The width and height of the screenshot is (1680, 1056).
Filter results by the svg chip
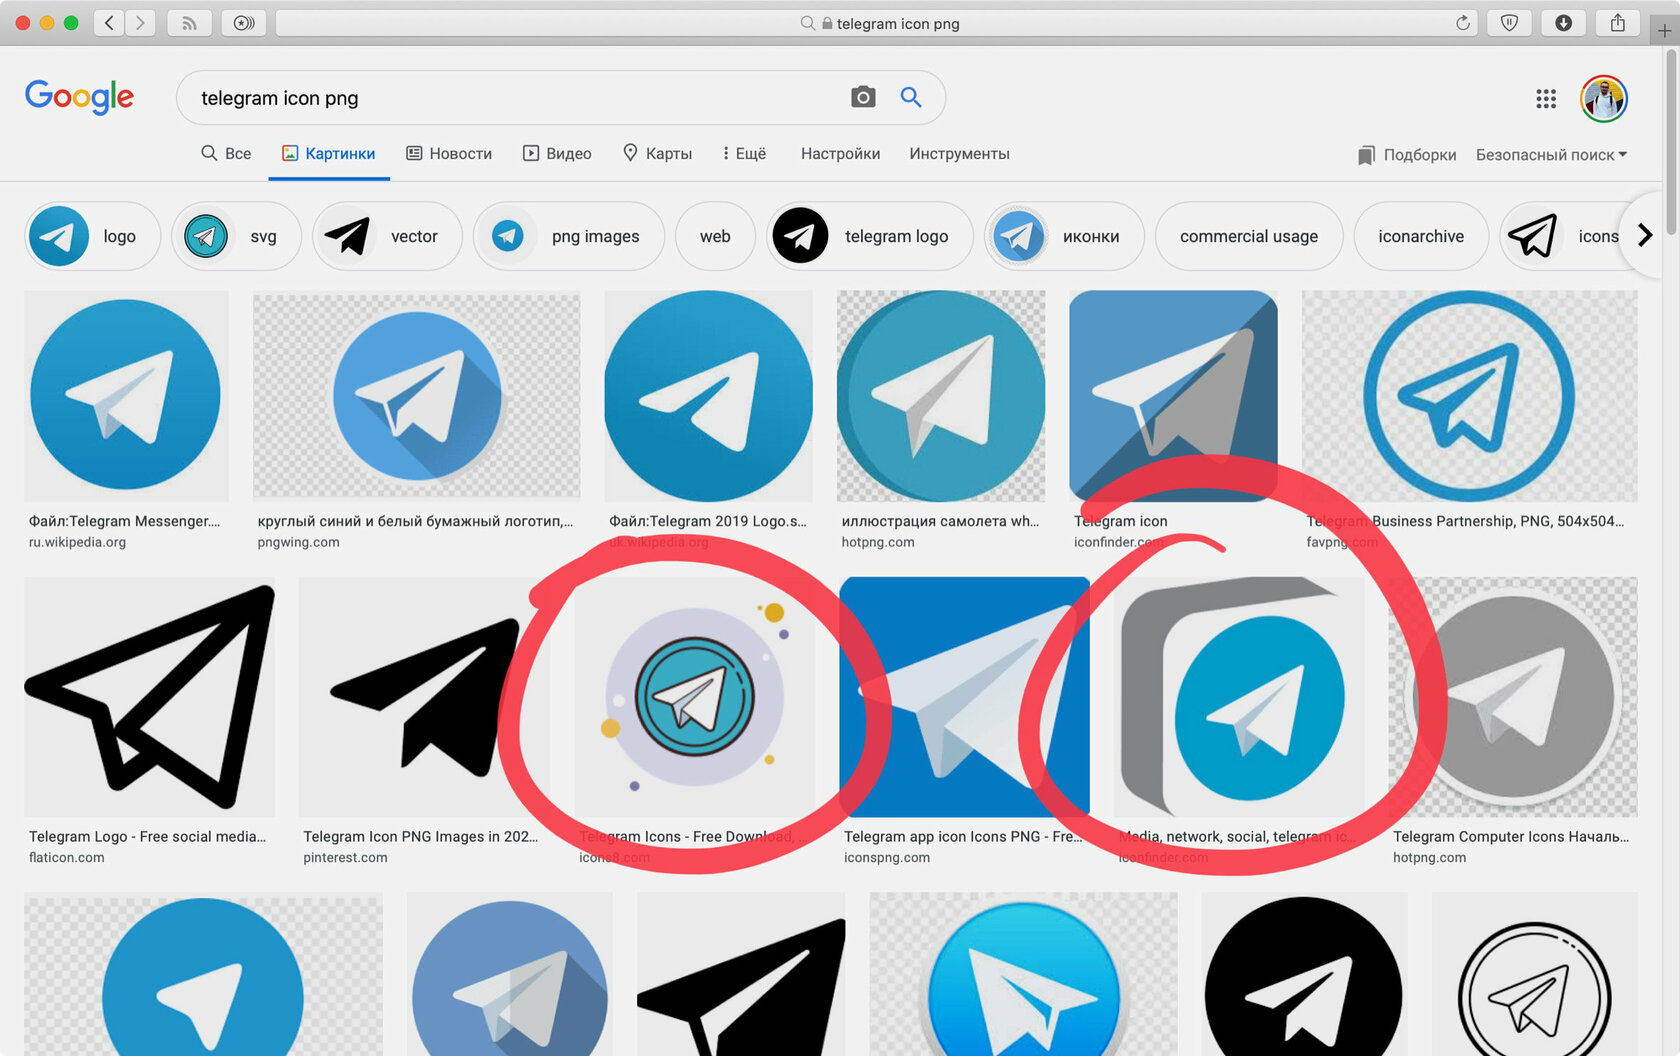coord(236,236)
